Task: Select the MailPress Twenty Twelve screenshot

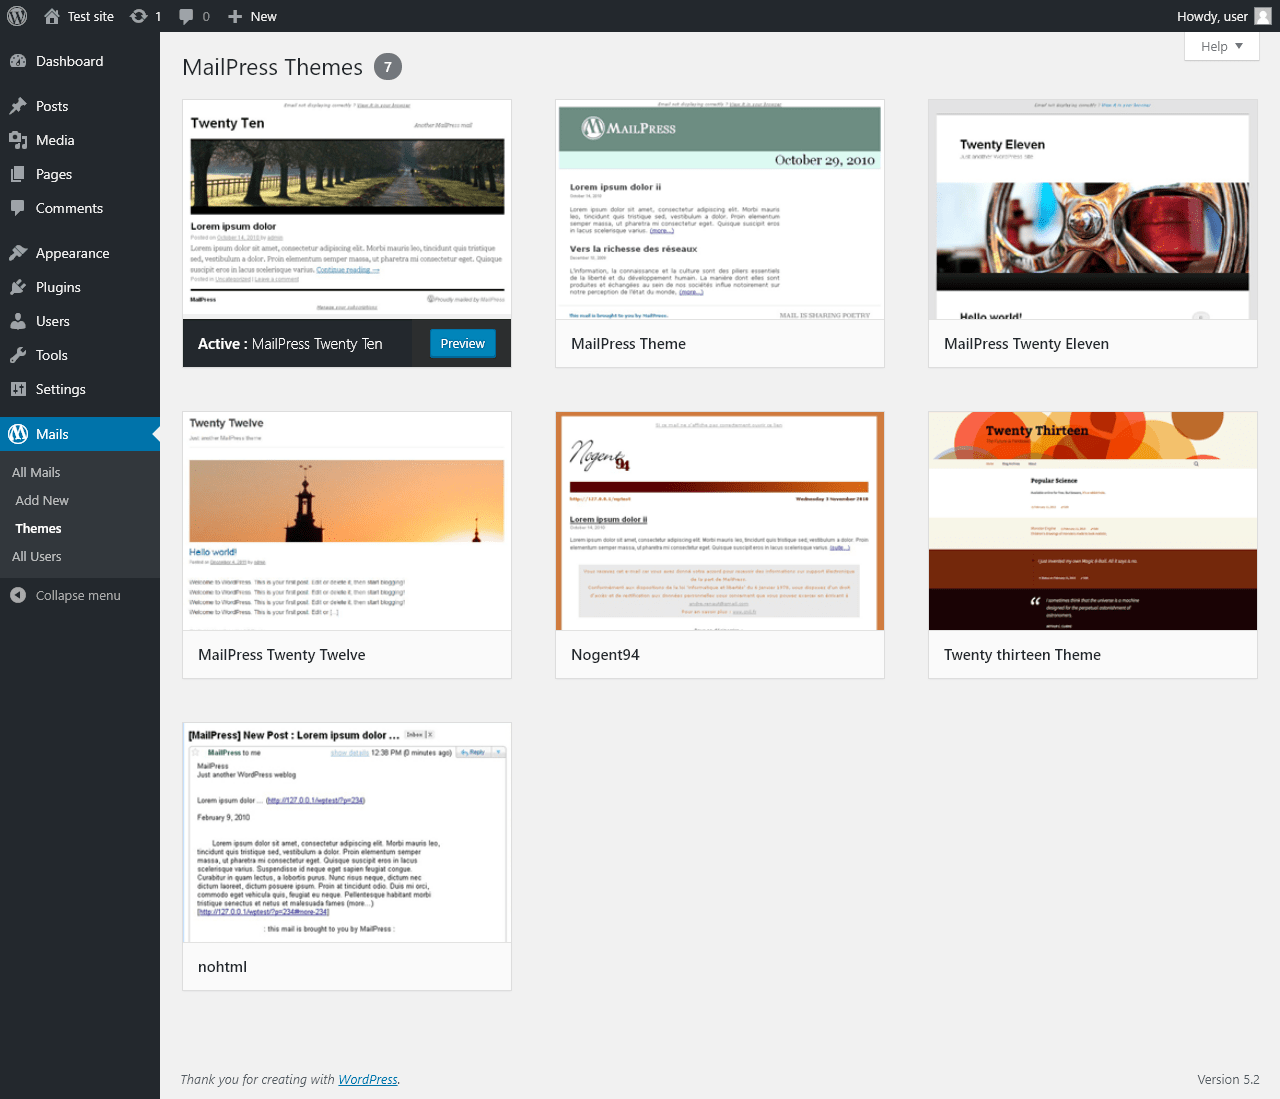Action: [x=347, y=521]
